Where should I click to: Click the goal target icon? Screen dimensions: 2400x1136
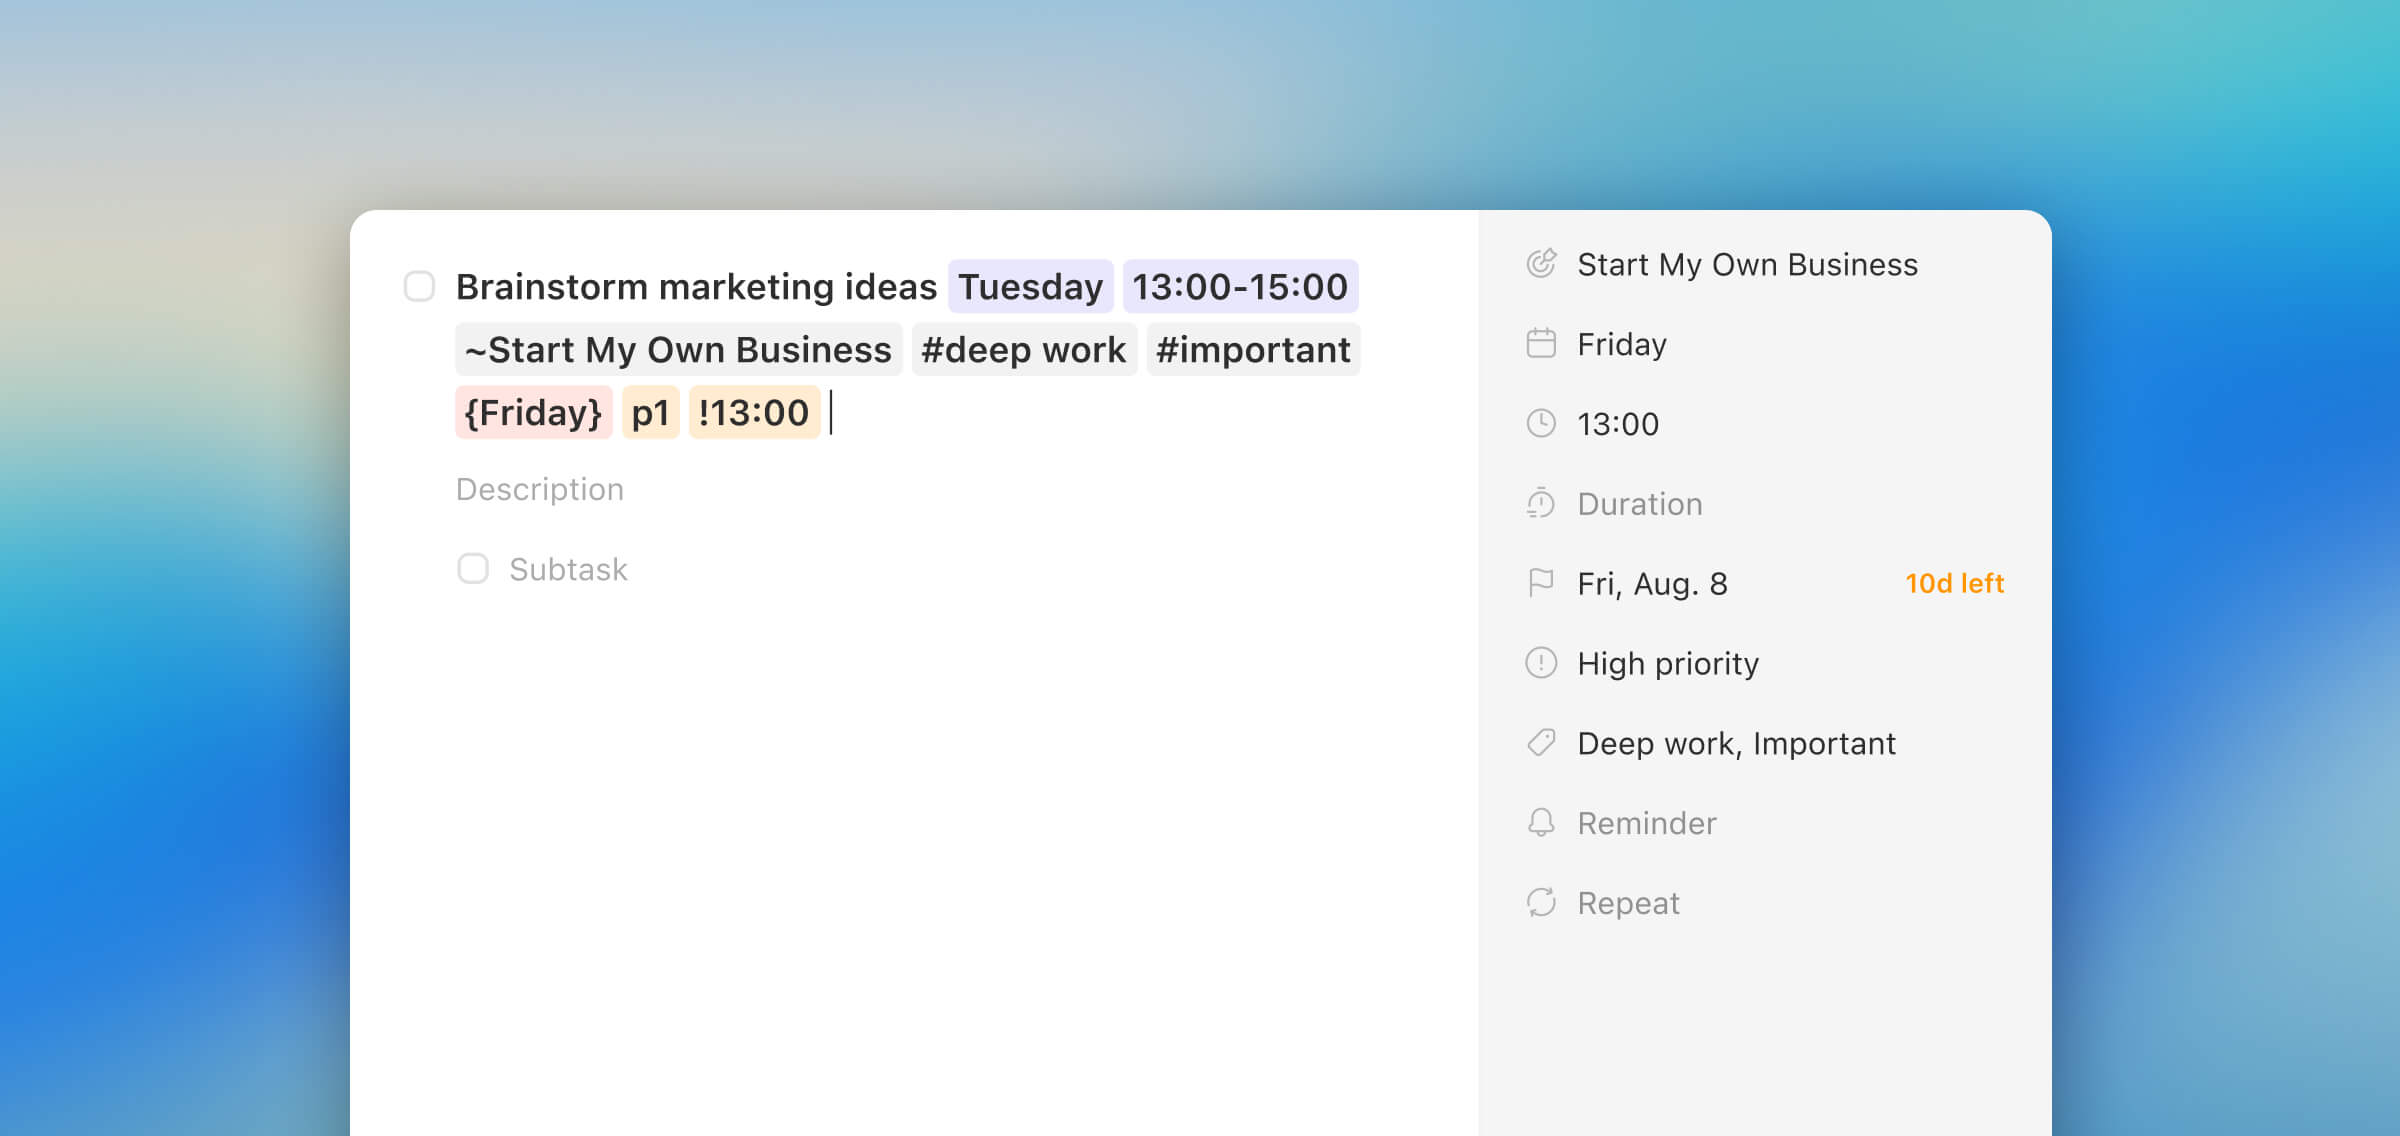tap(1541, 264)
